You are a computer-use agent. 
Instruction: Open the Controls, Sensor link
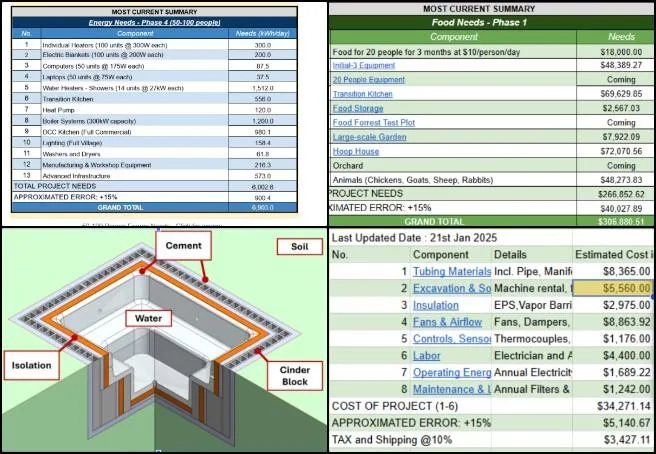[x=452, y=339]
